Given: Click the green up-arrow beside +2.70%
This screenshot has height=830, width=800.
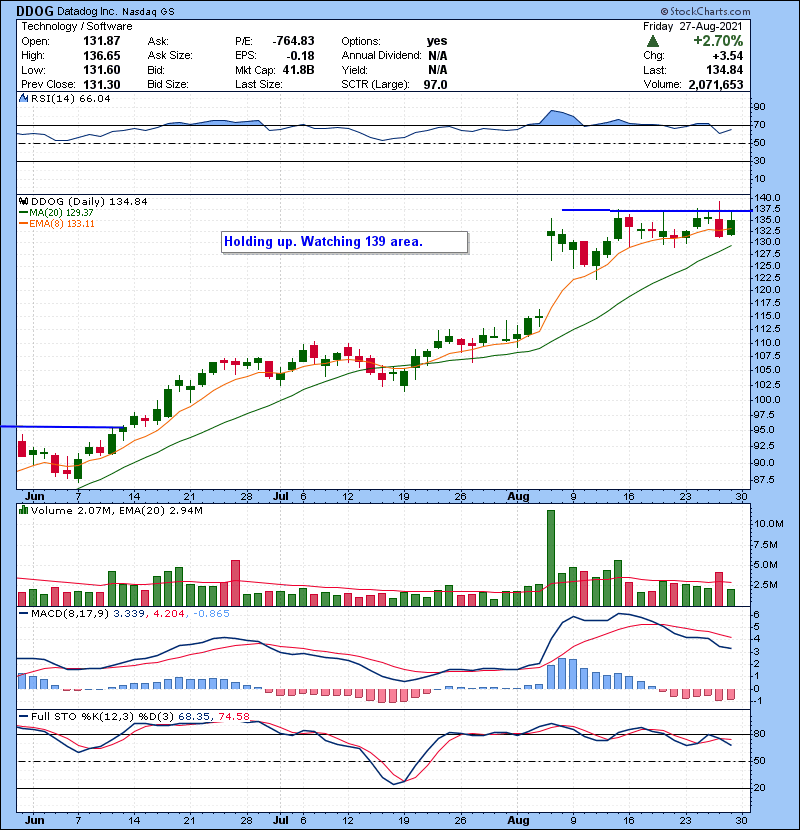Looking at the screenshot, I should tap(653, 42).
